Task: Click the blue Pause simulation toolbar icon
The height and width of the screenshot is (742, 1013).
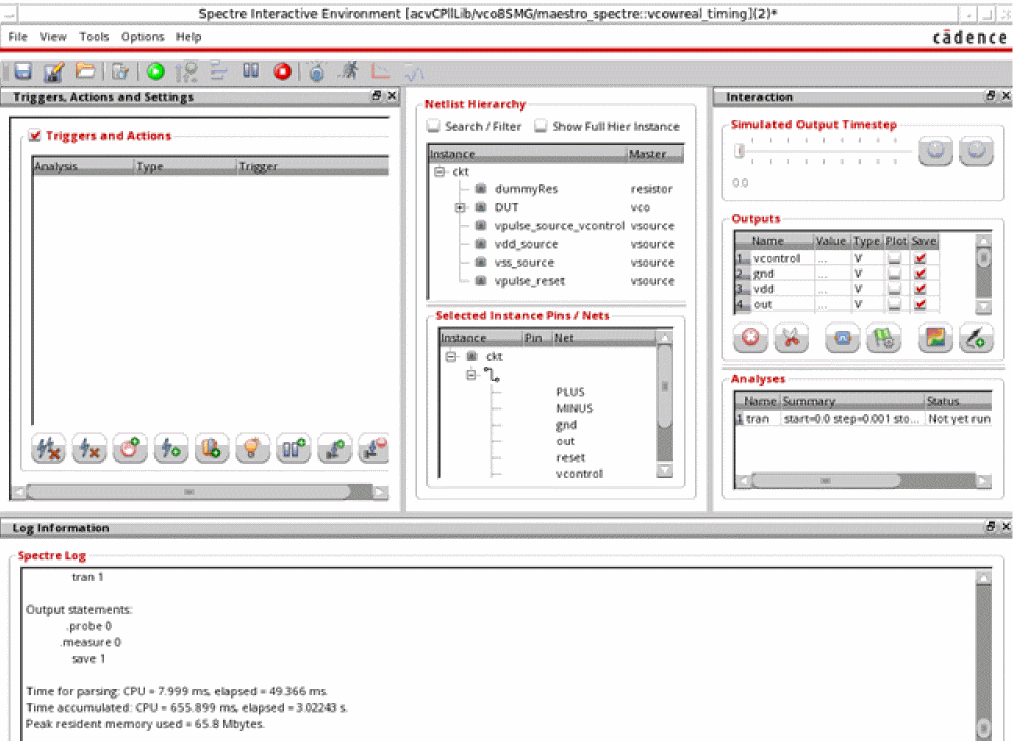Action: [x=251, y=70]
